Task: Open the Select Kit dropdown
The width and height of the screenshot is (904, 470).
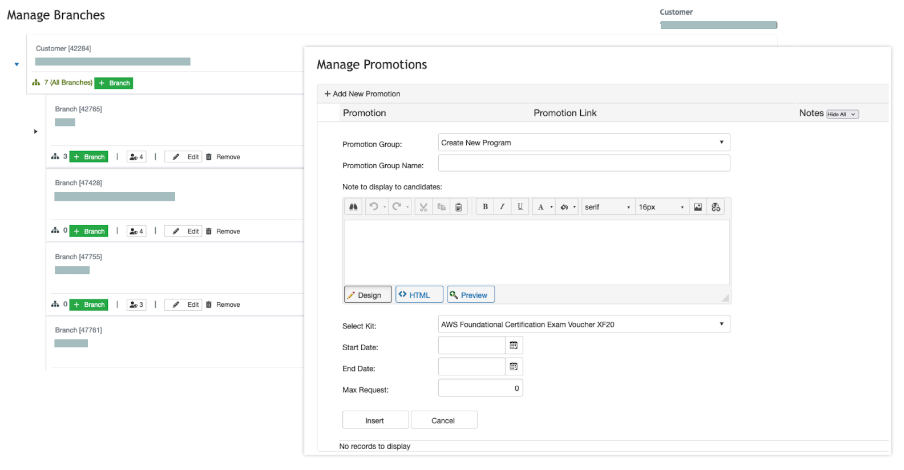Action: 584,324
